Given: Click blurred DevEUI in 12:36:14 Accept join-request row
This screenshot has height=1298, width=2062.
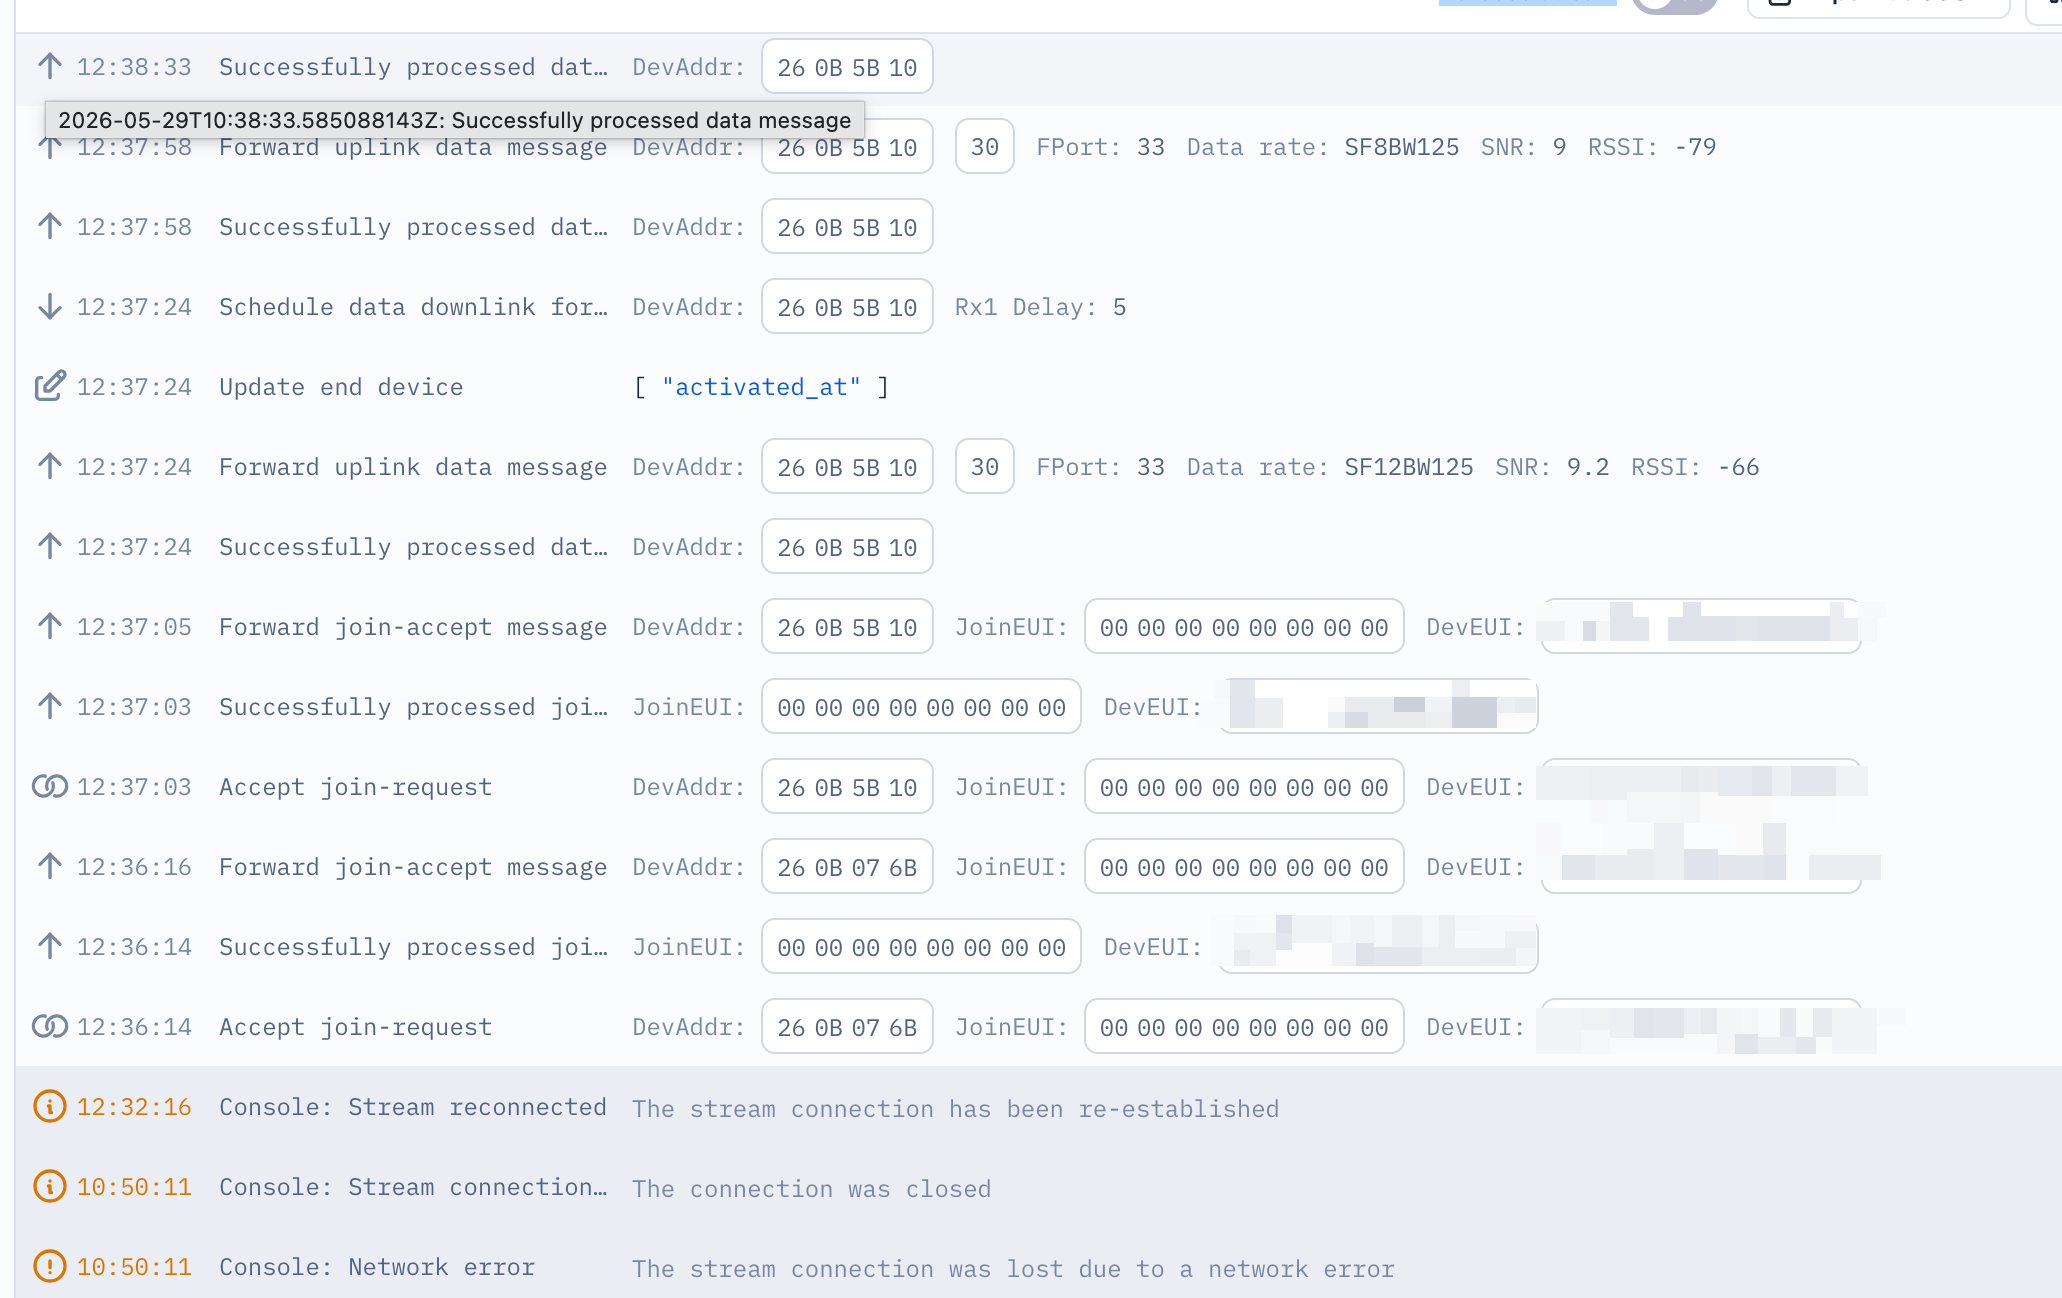Looking at the screenshot, I should tap(1701, 1027).
